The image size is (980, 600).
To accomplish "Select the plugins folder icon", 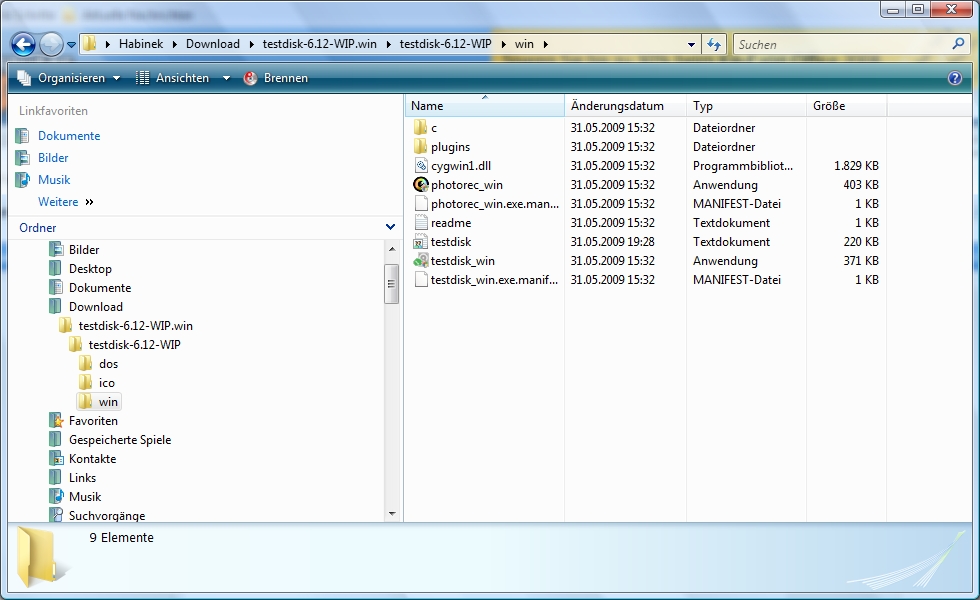I will point(420,146).
